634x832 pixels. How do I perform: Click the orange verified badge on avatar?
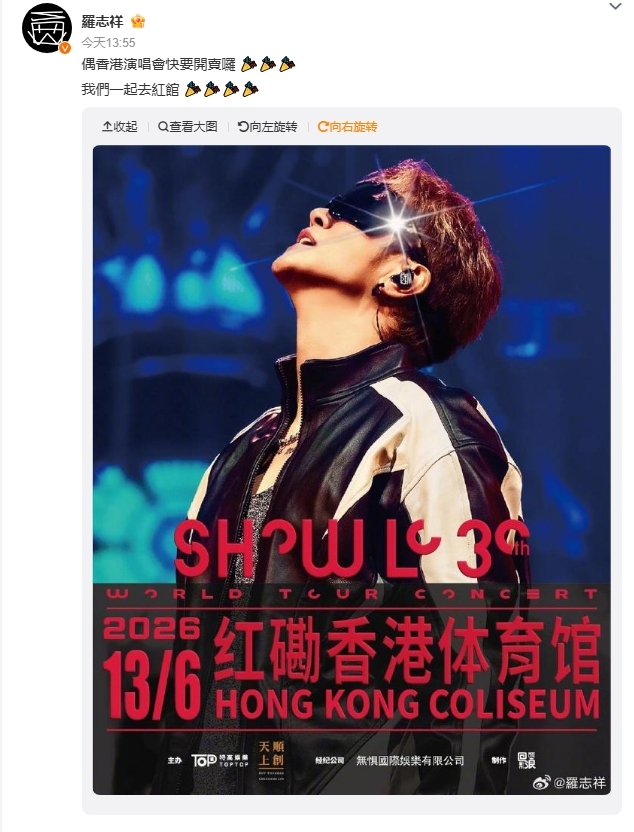point(65,48)
